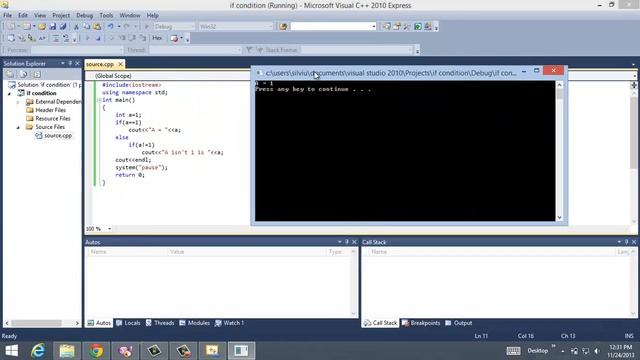This screenshot has width=640, height=360.
Task: Switch to the Watch 1 tab
Action: [x=229, y=323]
